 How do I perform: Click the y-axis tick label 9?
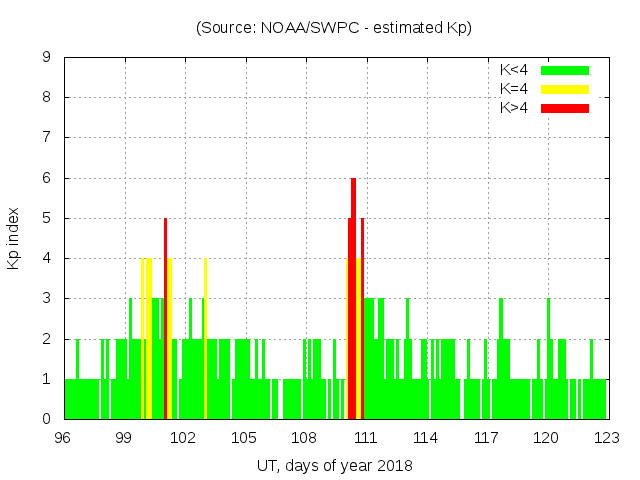coord(46,58)
